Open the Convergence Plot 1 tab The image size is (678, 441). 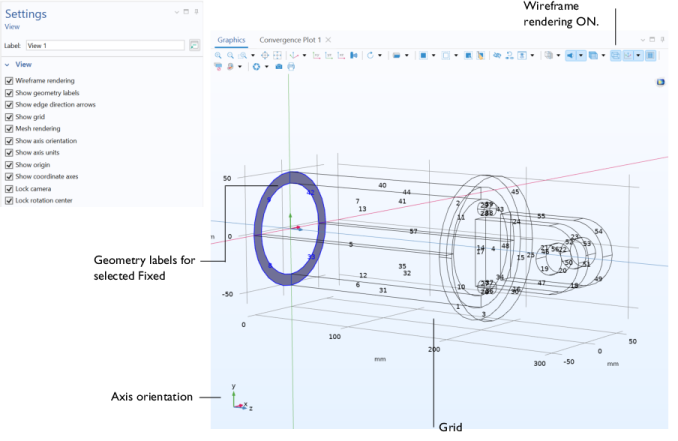[290, 40]
